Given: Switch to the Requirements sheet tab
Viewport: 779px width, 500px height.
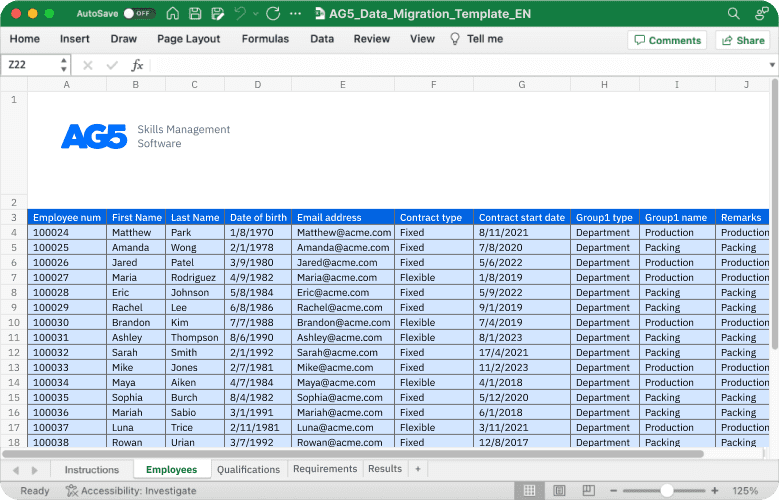Looking at the screenshot, I should click(325, 469).
